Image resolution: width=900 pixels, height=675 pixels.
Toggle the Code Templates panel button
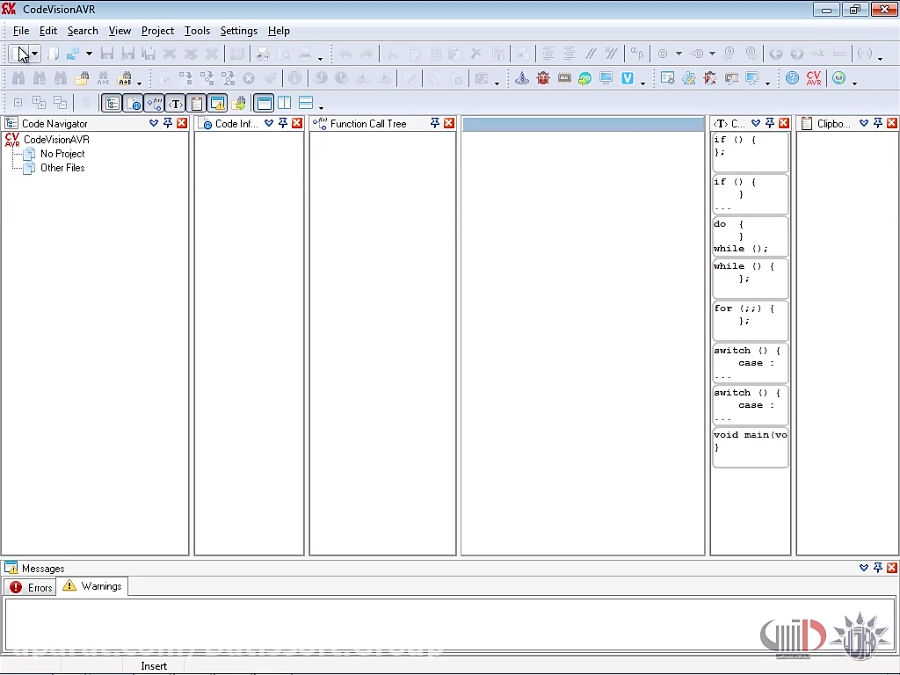(x=176, y=103)
